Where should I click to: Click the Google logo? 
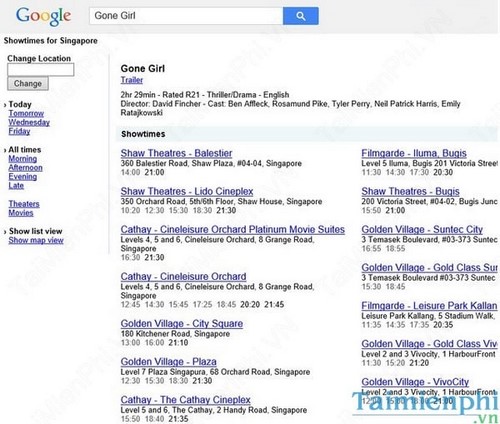[43, 16]
